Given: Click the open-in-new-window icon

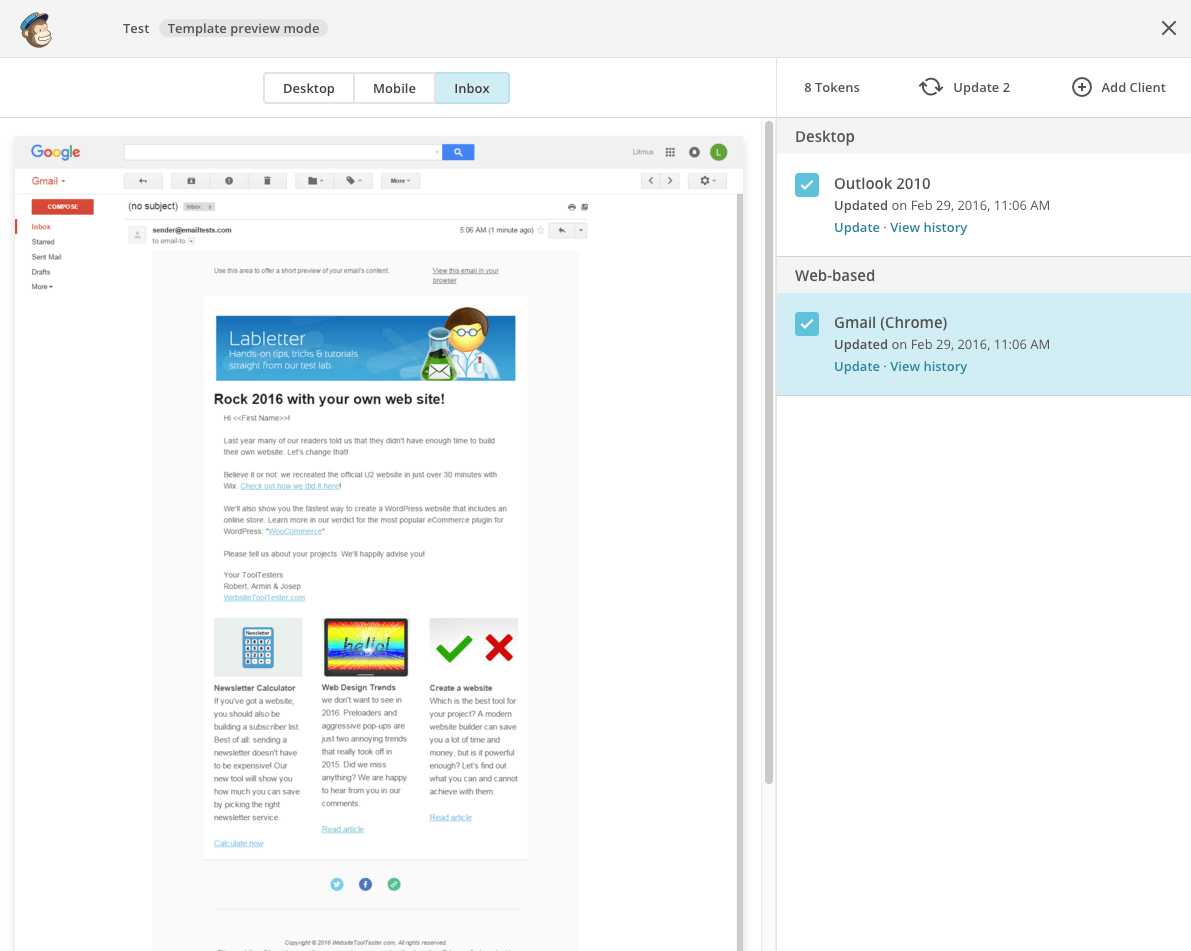Looking at the screenshot, I should coord(584,207).
